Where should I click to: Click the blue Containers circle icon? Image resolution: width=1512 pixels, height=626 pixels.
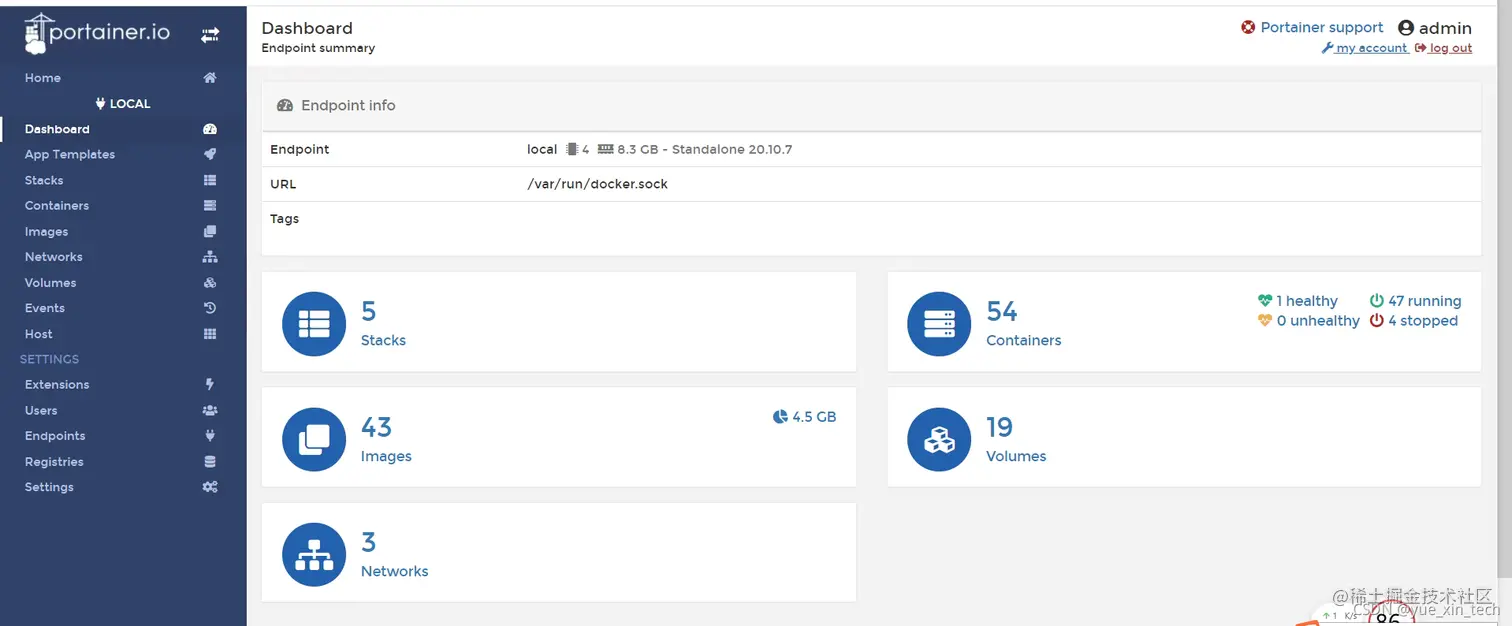click(939, 324)
